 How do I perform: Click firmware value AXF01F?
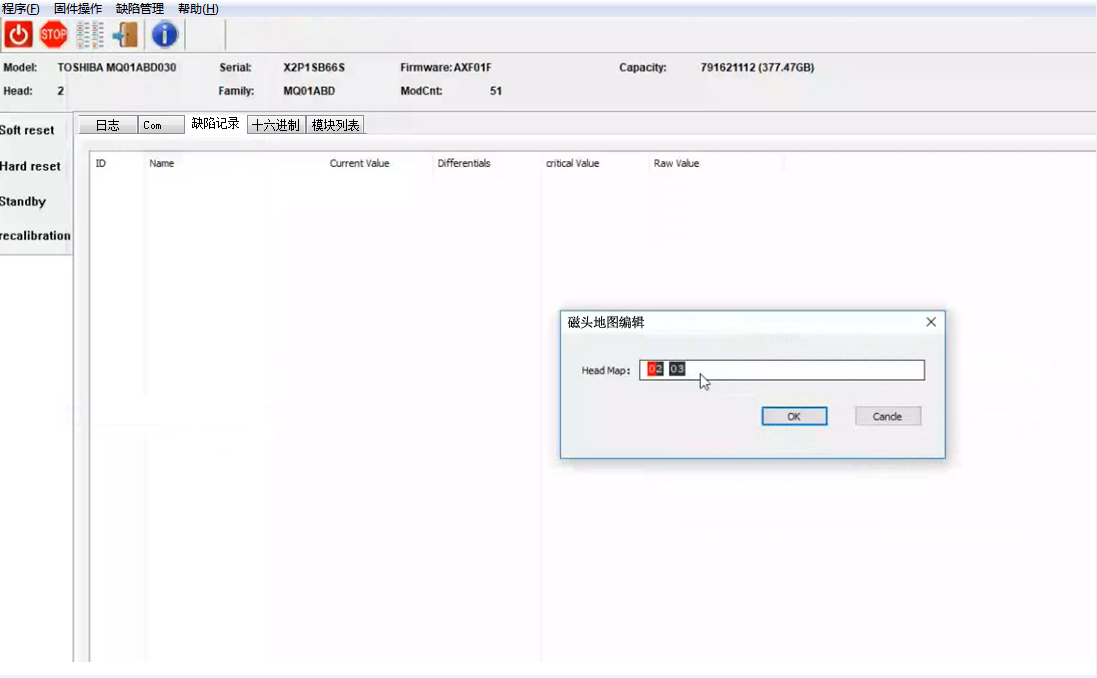[x=472, y=67]
